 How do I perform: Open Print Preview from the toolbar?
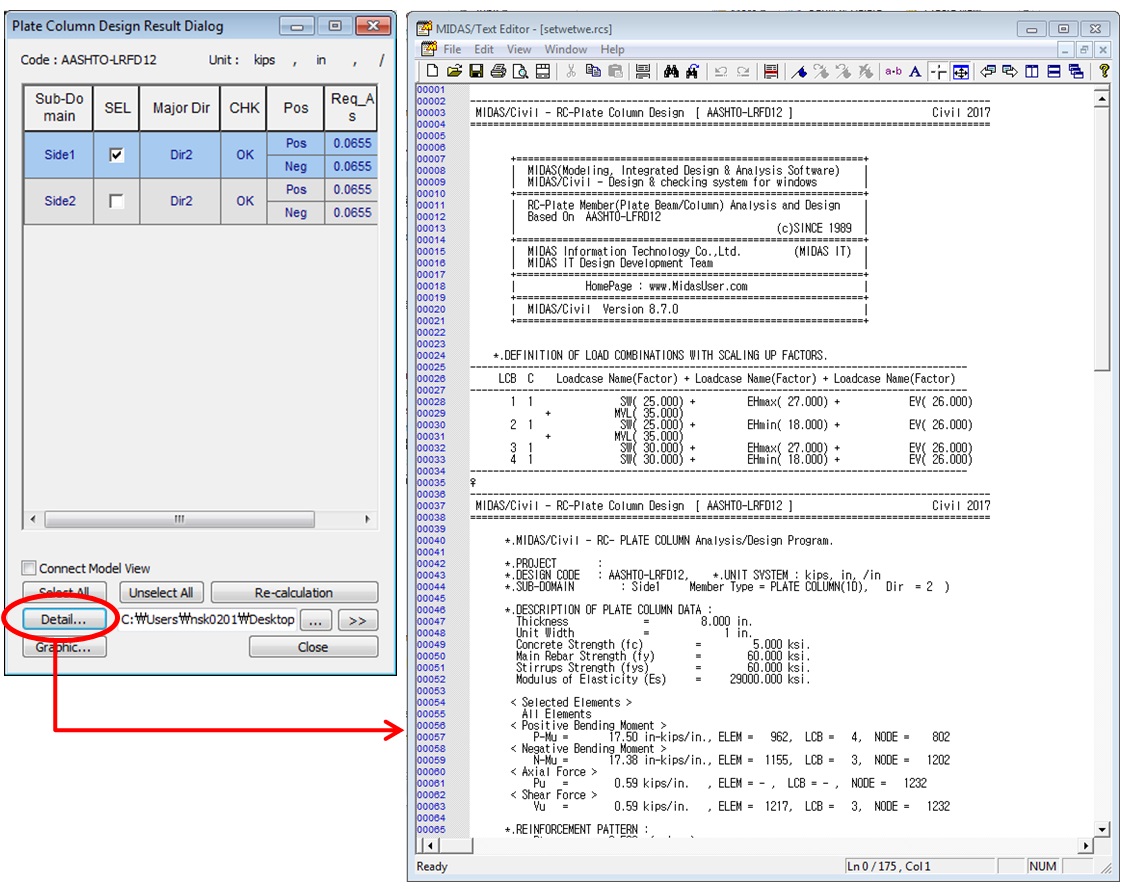(520, 71)
